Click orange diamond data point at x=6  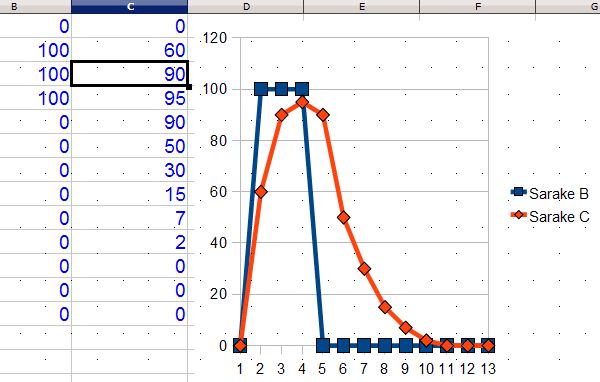[x=344, y=217]
